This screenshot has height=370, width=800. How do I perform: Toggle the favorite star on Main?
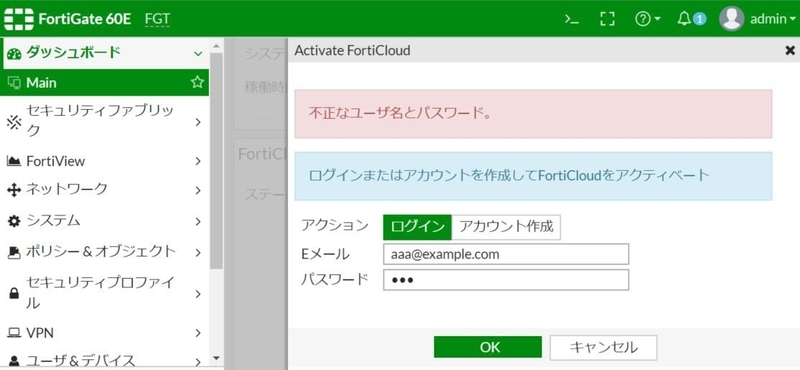tap(197, 82)
